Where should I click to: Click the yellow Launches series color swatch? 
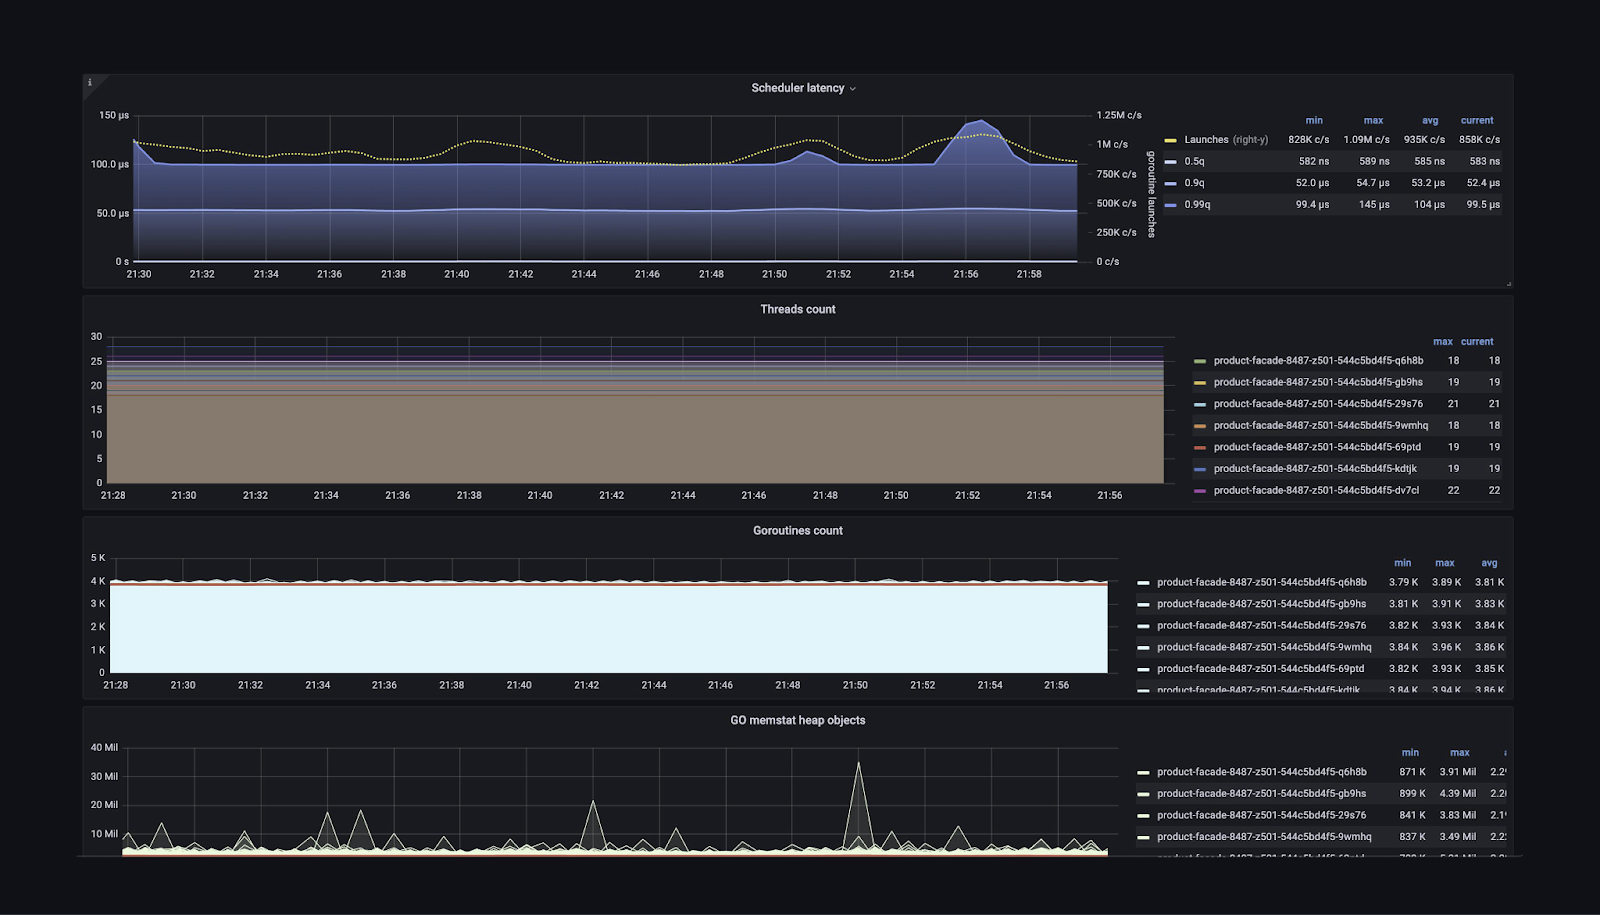pyautogui.click(x=1170, y=140)
